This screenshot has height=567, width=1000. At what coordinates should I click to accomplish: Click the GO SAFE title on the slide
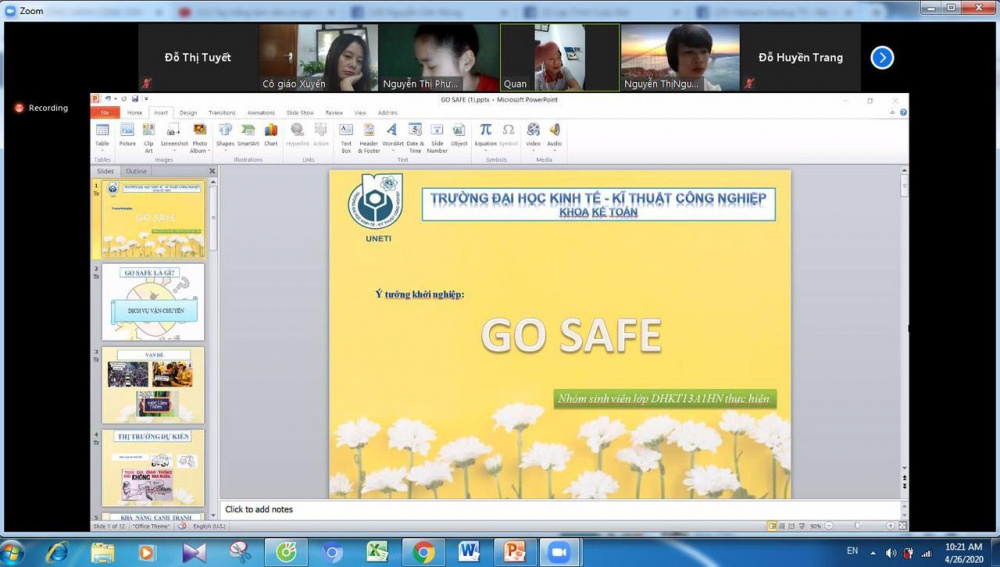(571, 335)
